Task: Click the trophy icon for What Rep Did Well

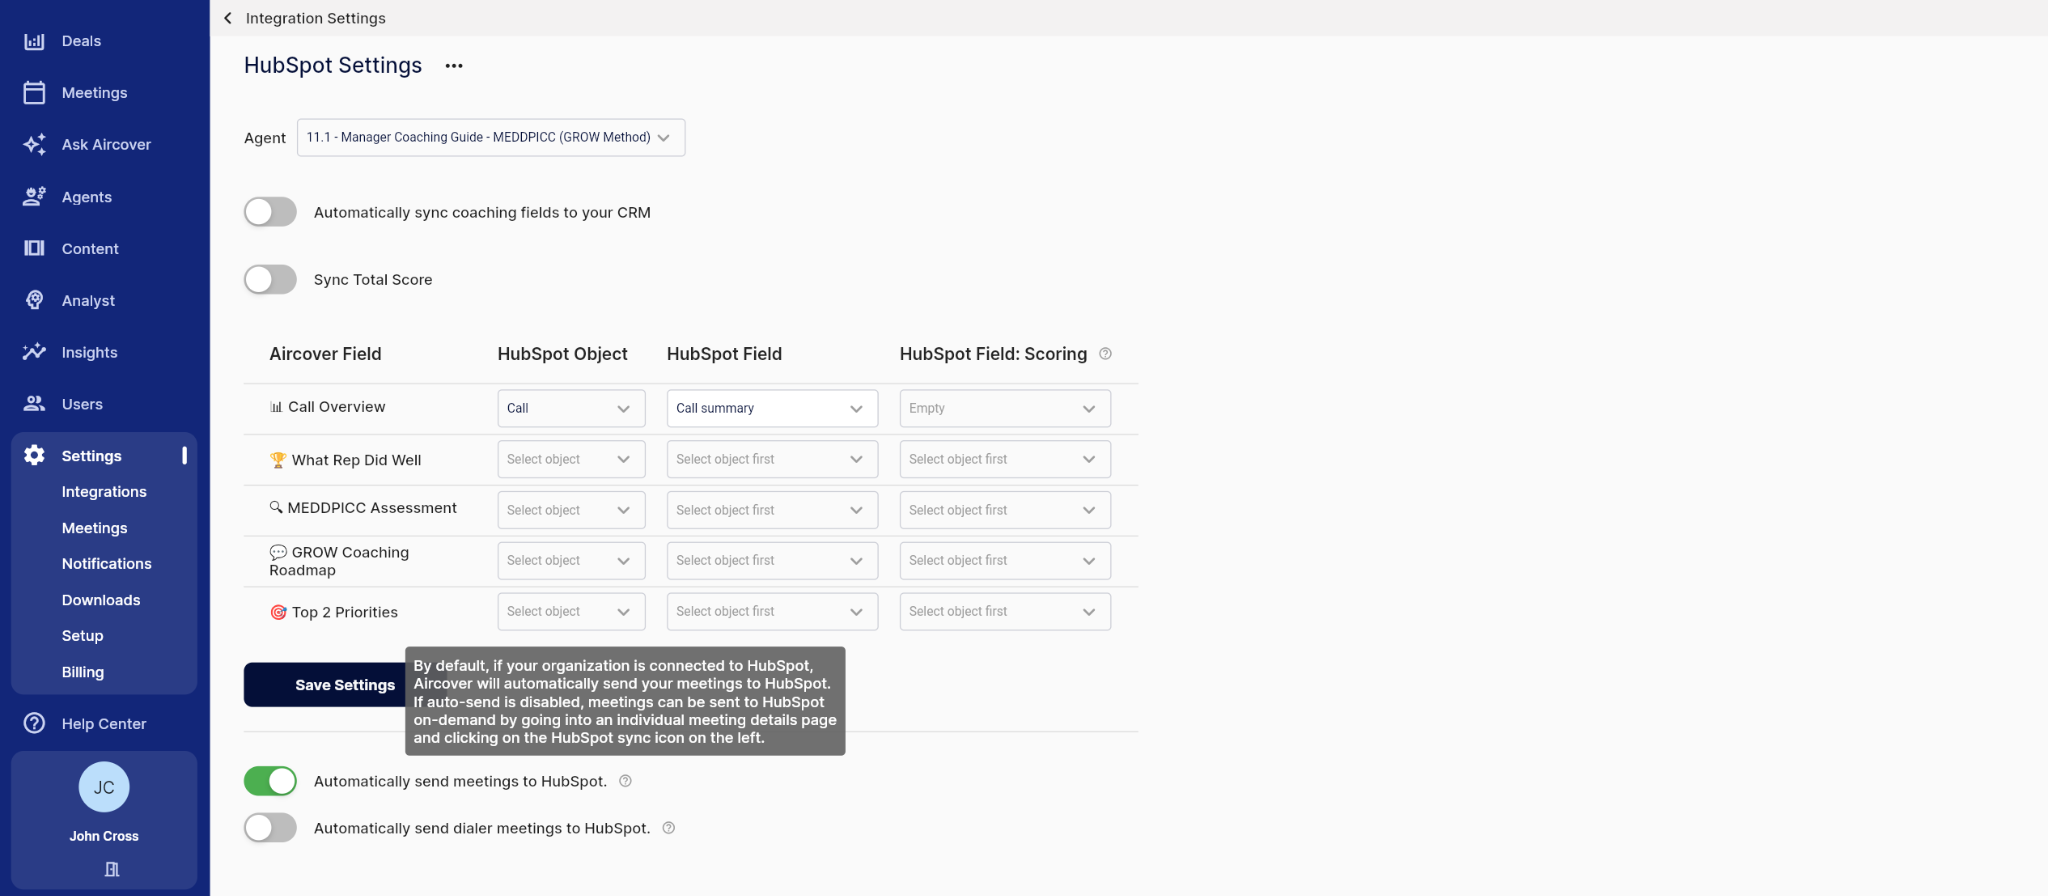Action: (278, 460)
